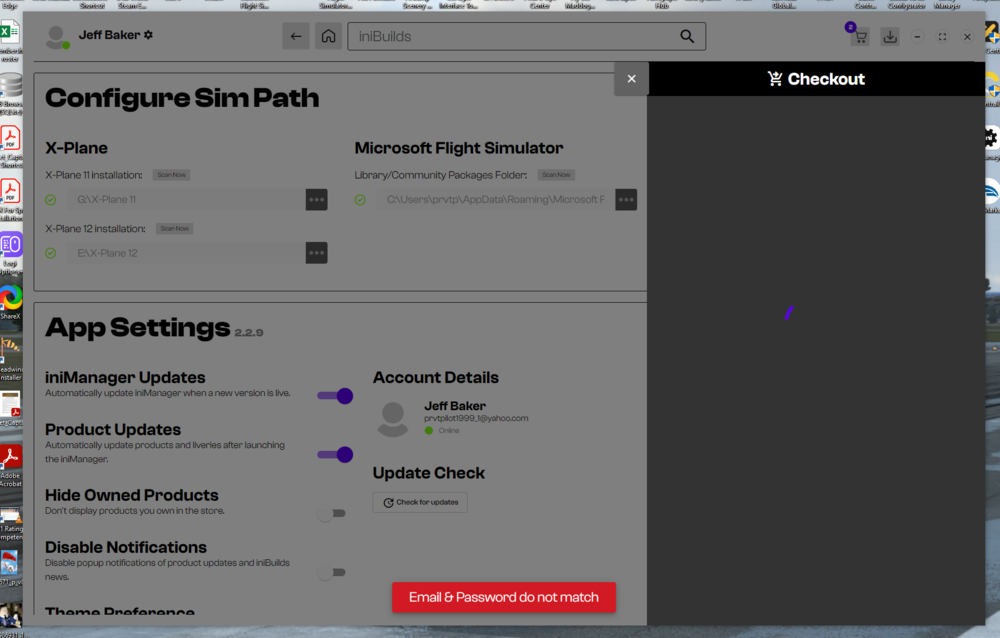Go to the home page icon
The image size is (1000, 638).
pyautogui.click(x=328, y=37)
